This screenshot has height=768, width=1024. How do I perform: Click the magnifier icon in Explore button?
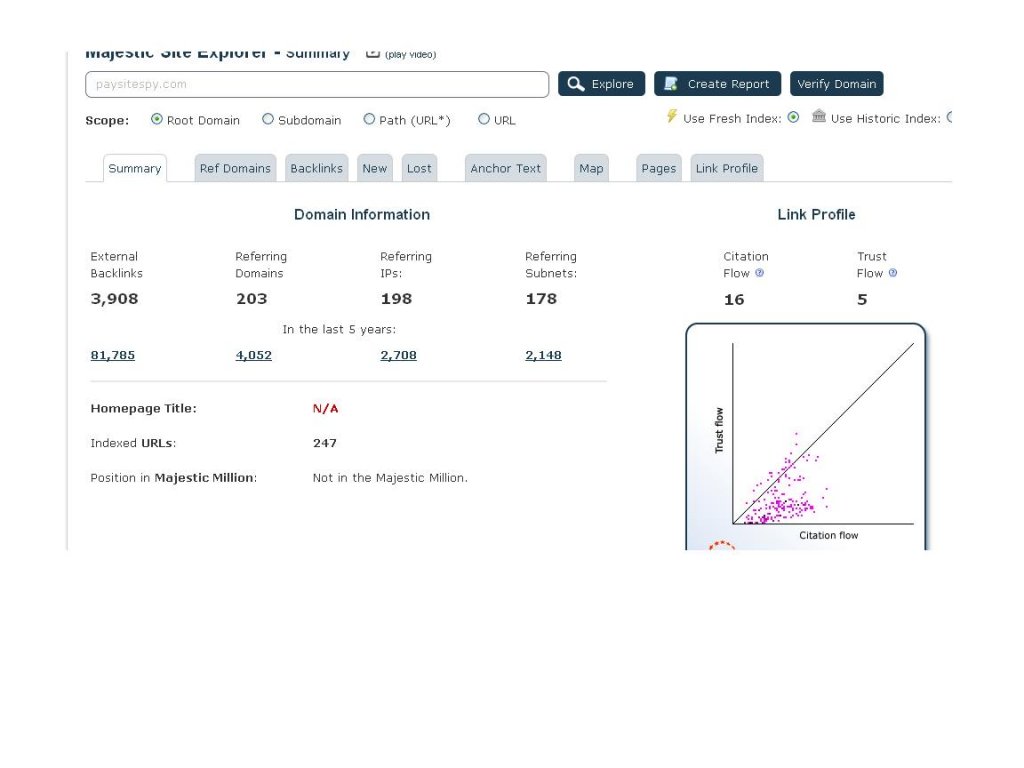click(x=575, y=84)
